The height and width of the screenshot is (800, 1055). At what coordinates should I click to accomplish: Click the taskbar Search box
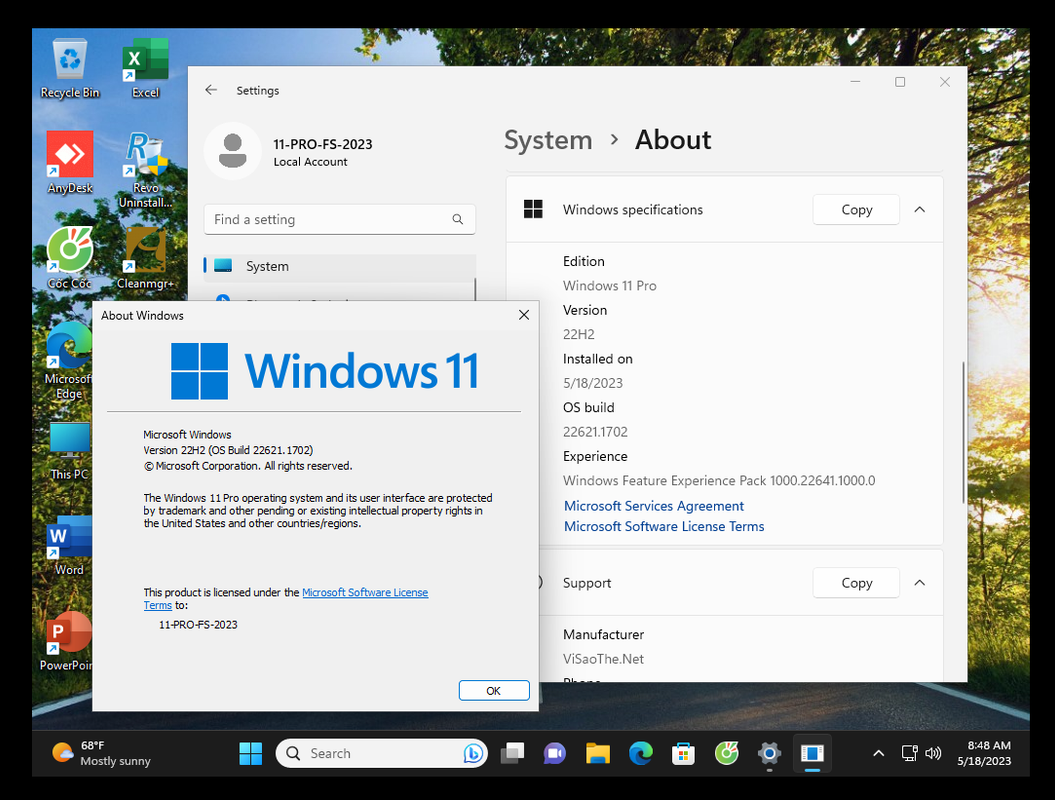[x=381, y=754]
